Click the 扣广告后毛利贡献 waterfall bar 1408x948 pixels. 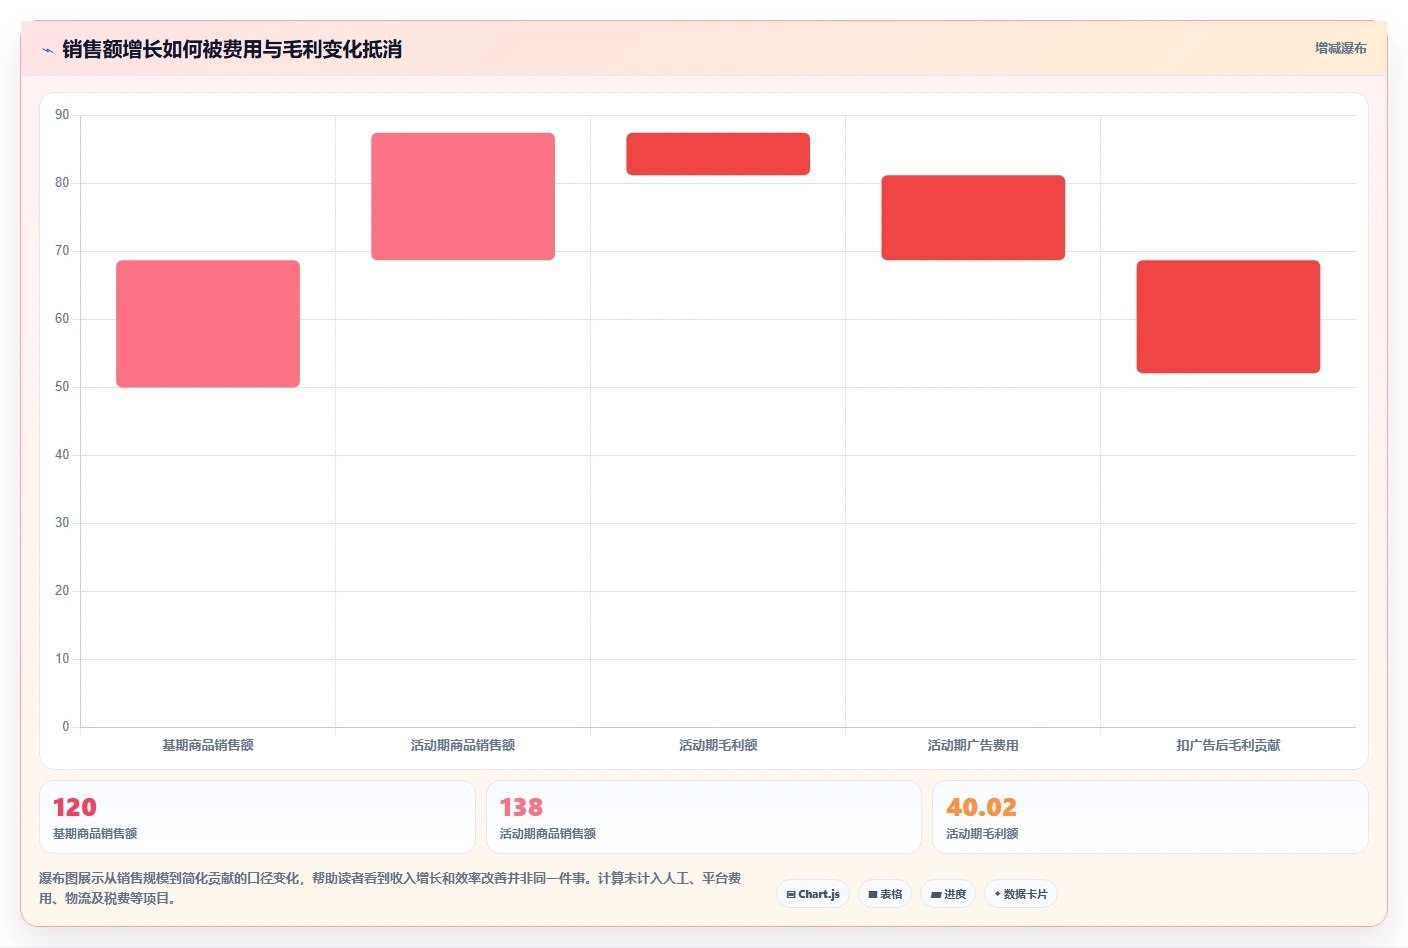coord(1228,317)
